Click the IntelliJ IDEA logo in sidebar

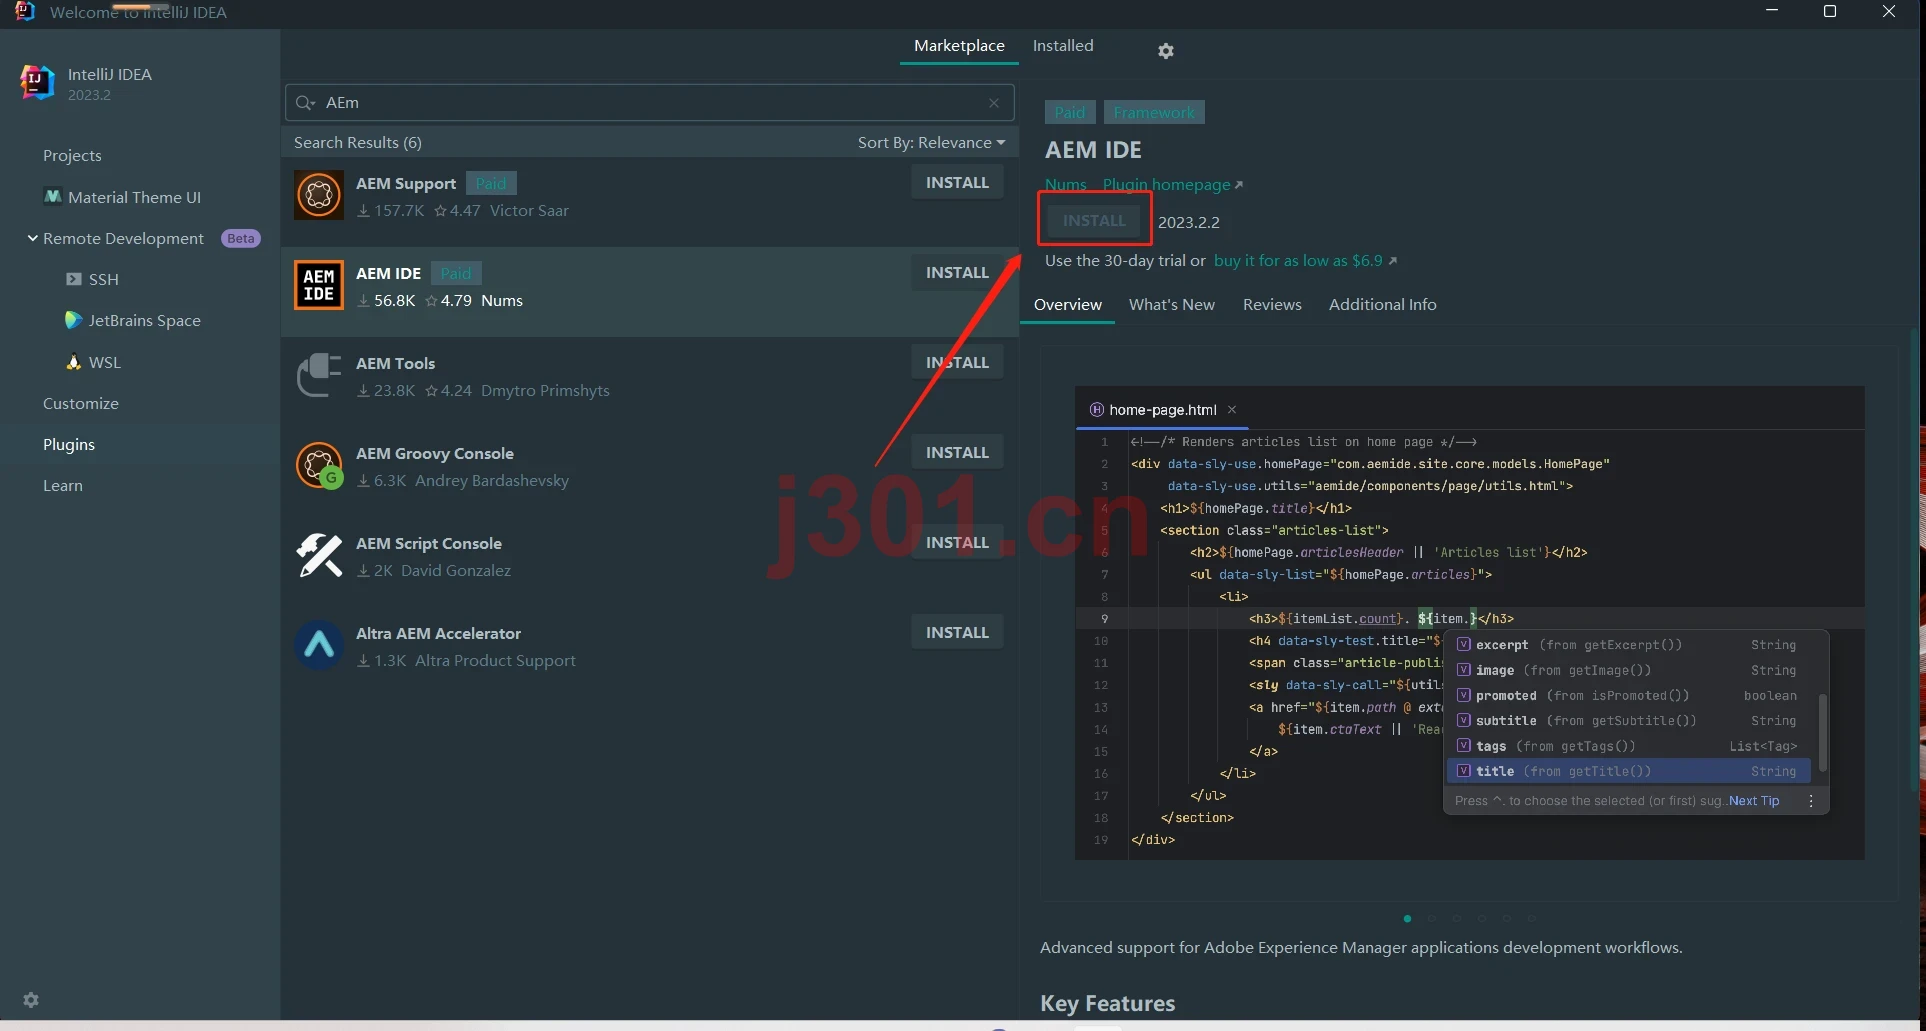(37, 82)
